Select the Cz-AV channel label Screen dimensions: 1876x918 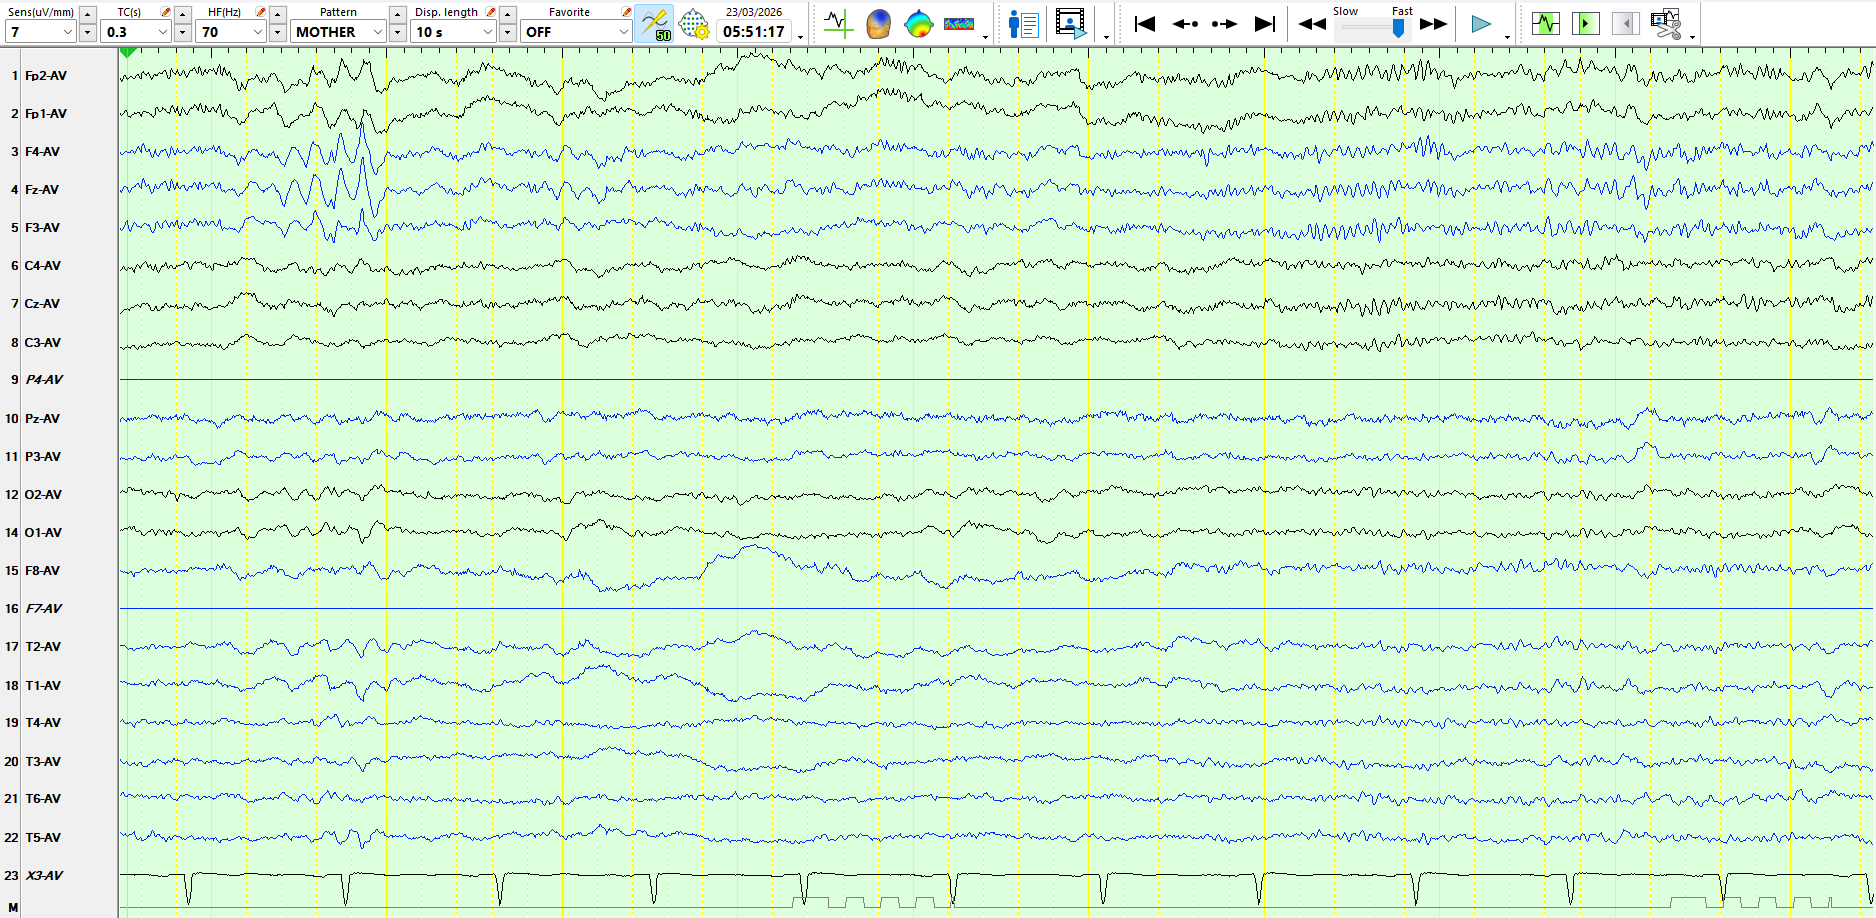click(42, 303)
